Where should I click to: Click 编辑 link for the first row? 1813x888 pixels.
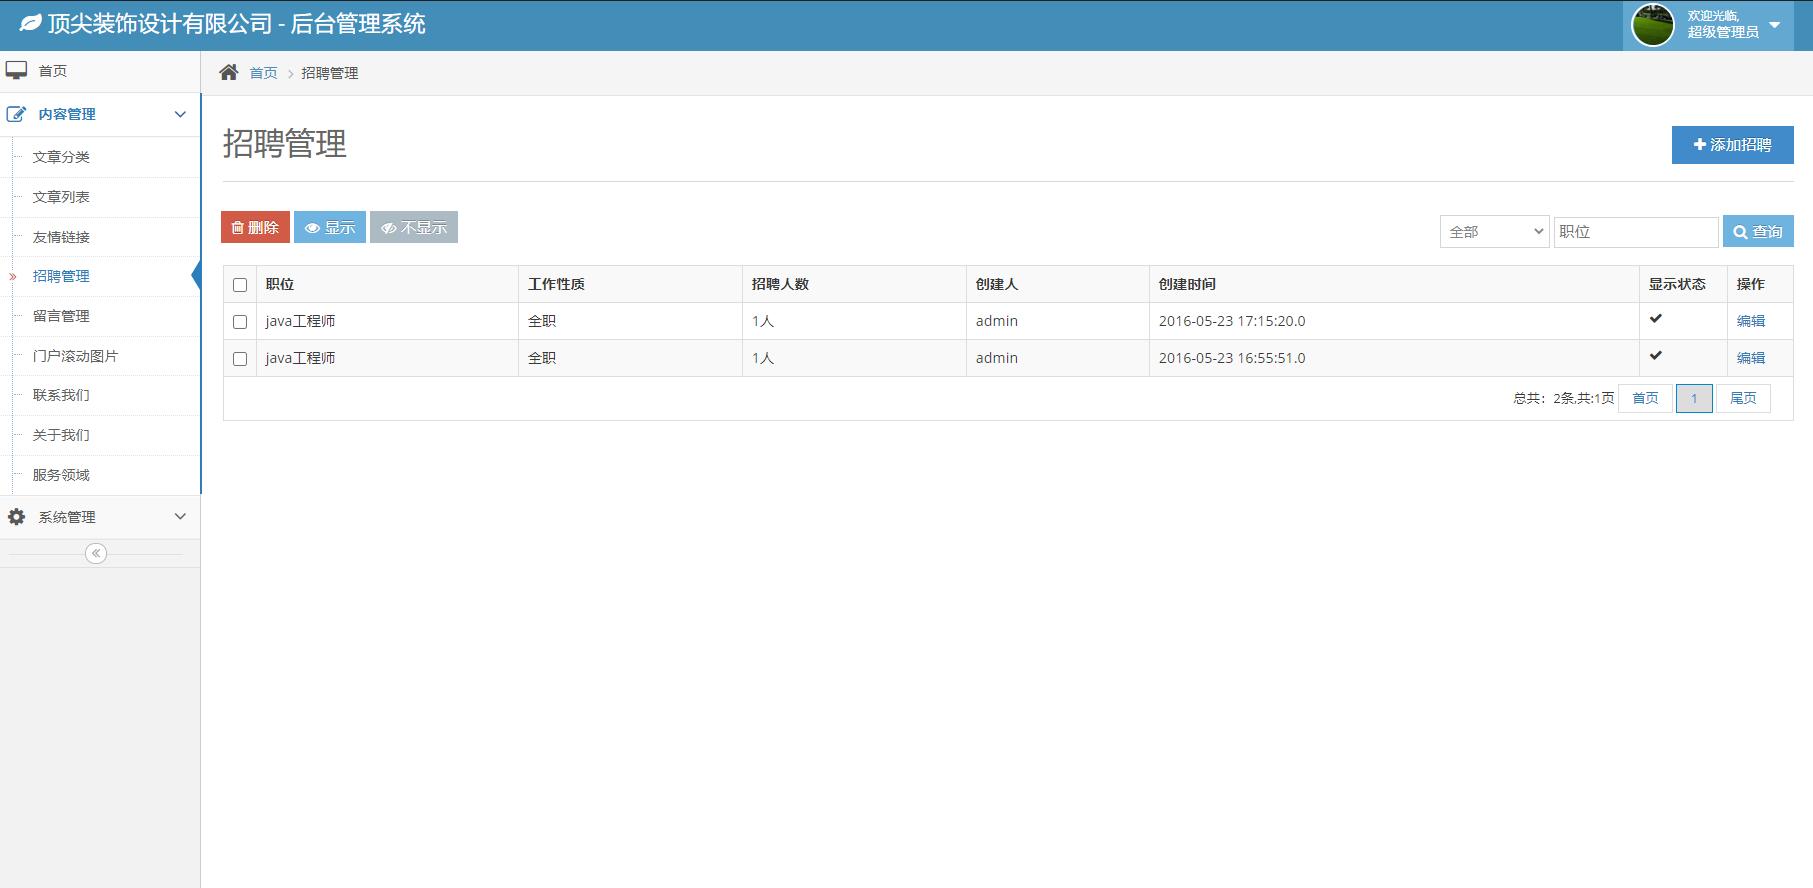[x=1750, y=321]
